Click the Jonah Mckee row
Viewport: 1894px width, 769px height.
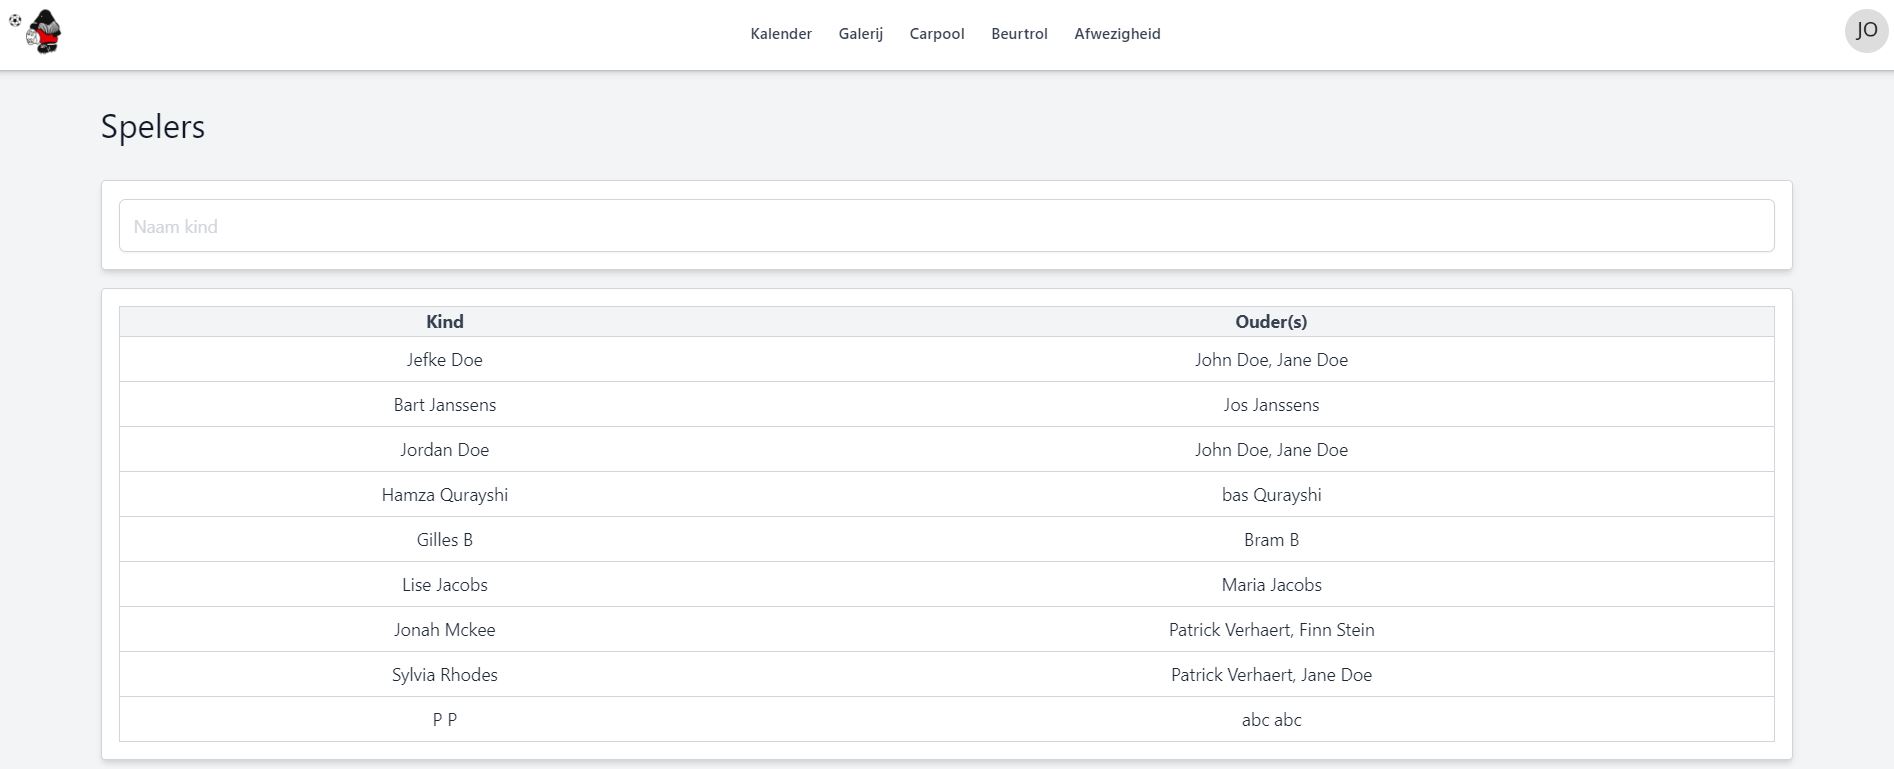[x=444, y=630]
